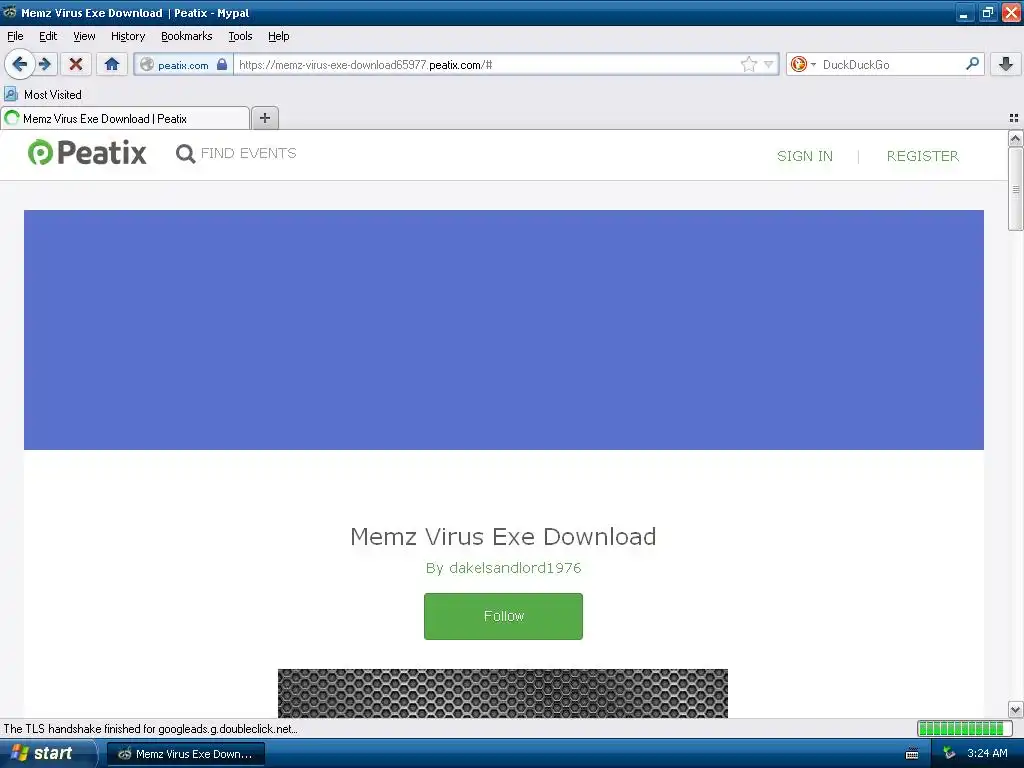Open a new tab with plus button

point(264,118)
